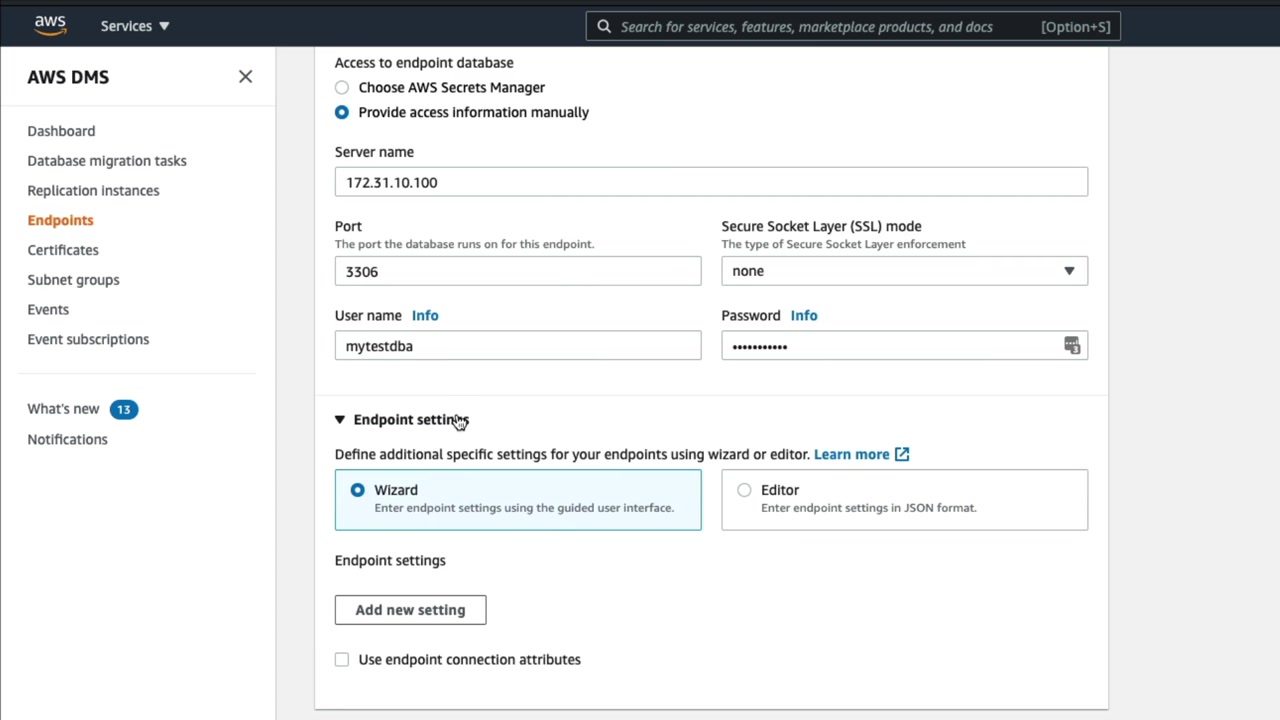
Task: Collapse the Endpoint settings section
Action: coord(340,420)
